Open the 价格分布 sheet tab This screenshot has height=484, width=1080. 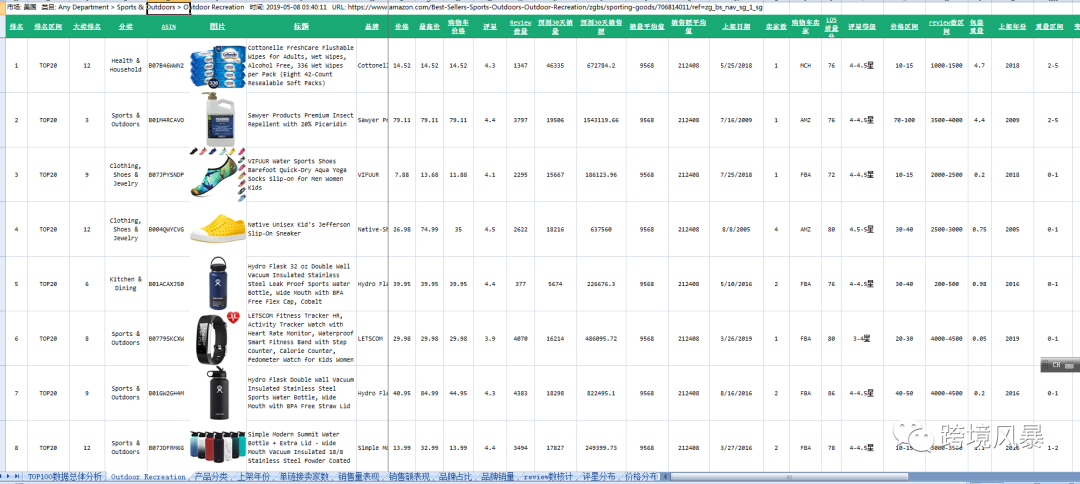click(x=640, y=476)
